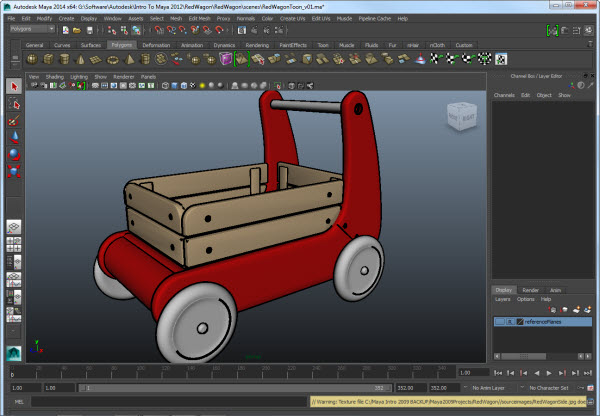This screenshot has height=416, width=600.
Task: Open the File menu
Action: tap(11, 18)
